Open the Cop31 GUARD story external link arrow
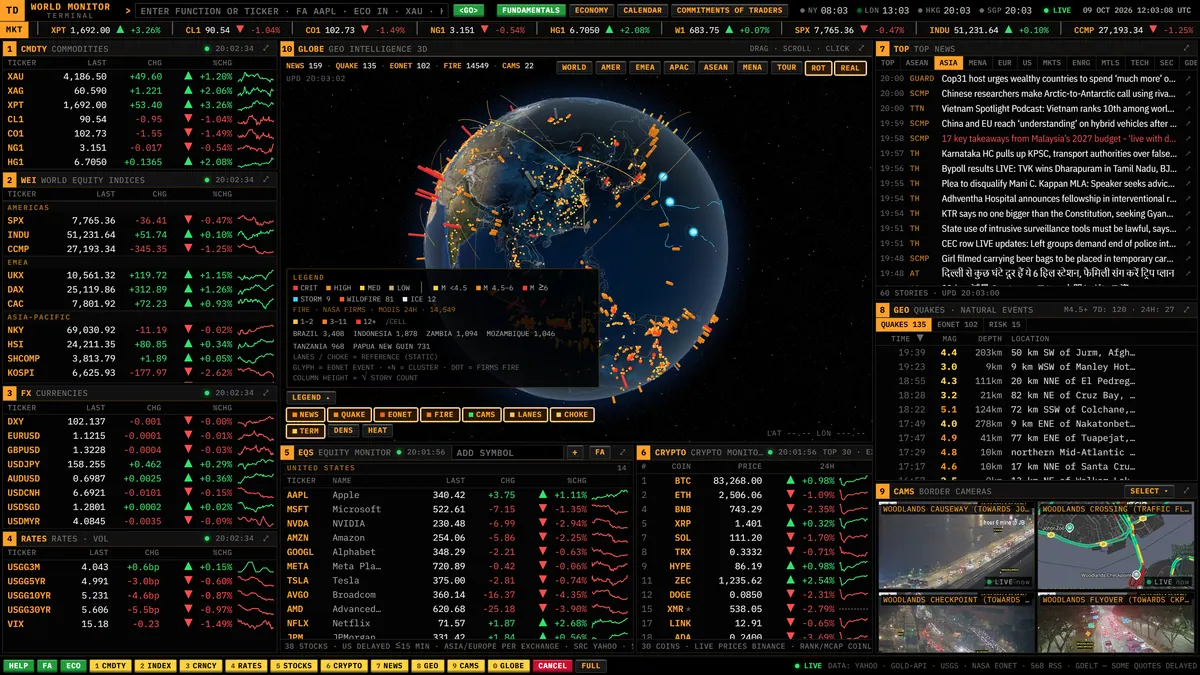The height and width of the screenshot is (675, 1200). click(x=1187, y=78)
